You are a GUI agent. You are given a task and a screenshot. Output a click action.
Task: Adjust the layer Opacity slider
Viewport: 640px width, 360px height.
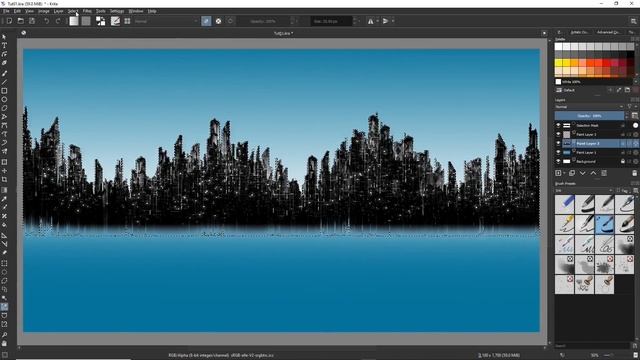tap(589, 116)
